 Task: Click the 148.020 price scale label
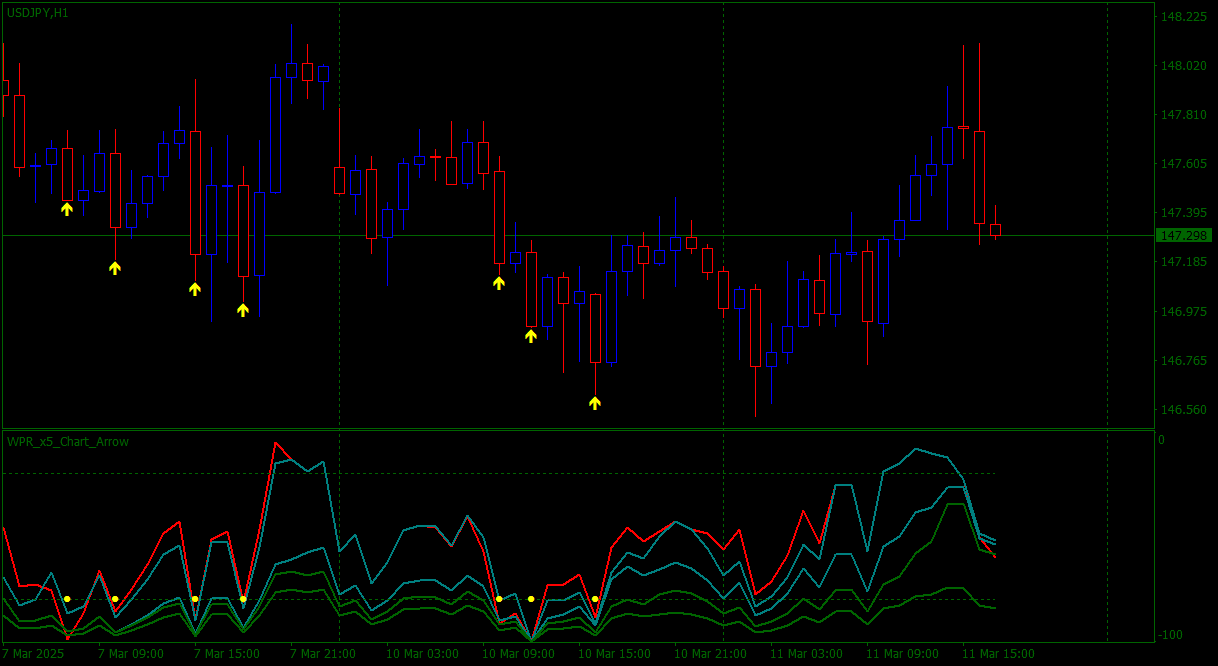tap(1183, 66)
